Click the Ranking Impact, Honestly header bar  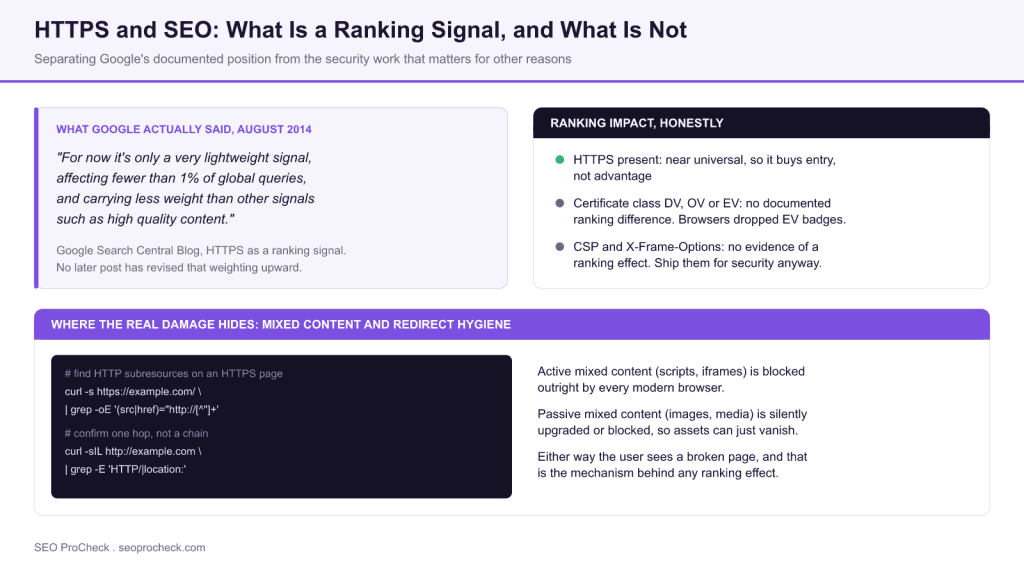[x=761, y=123]
